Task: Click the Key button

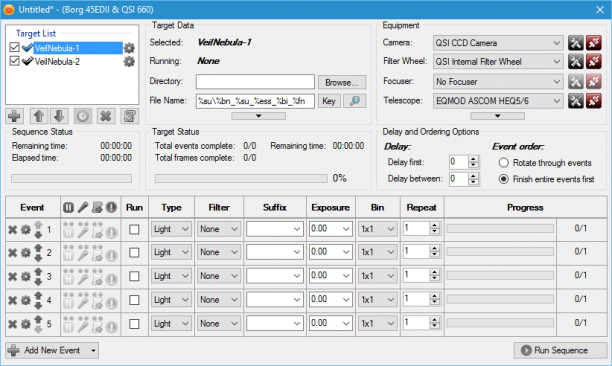Action: click(x=329, y=101)
